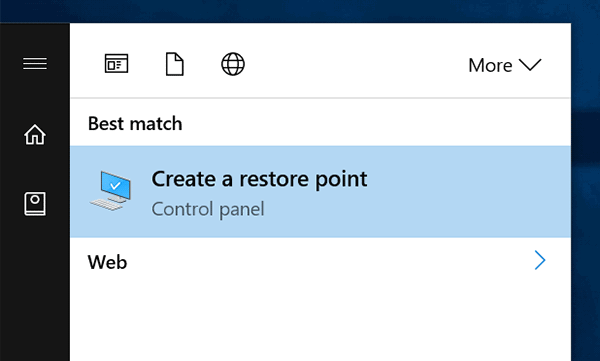Click highlighted result row's blank right side

pos(471,191)
